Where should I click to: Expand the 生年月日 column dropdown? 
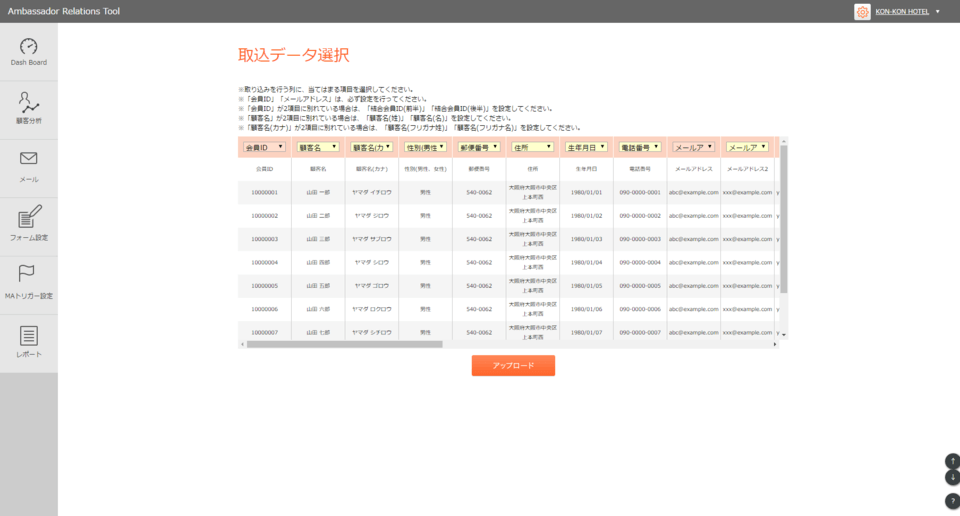pyautogui.click(x=586, y=147)
